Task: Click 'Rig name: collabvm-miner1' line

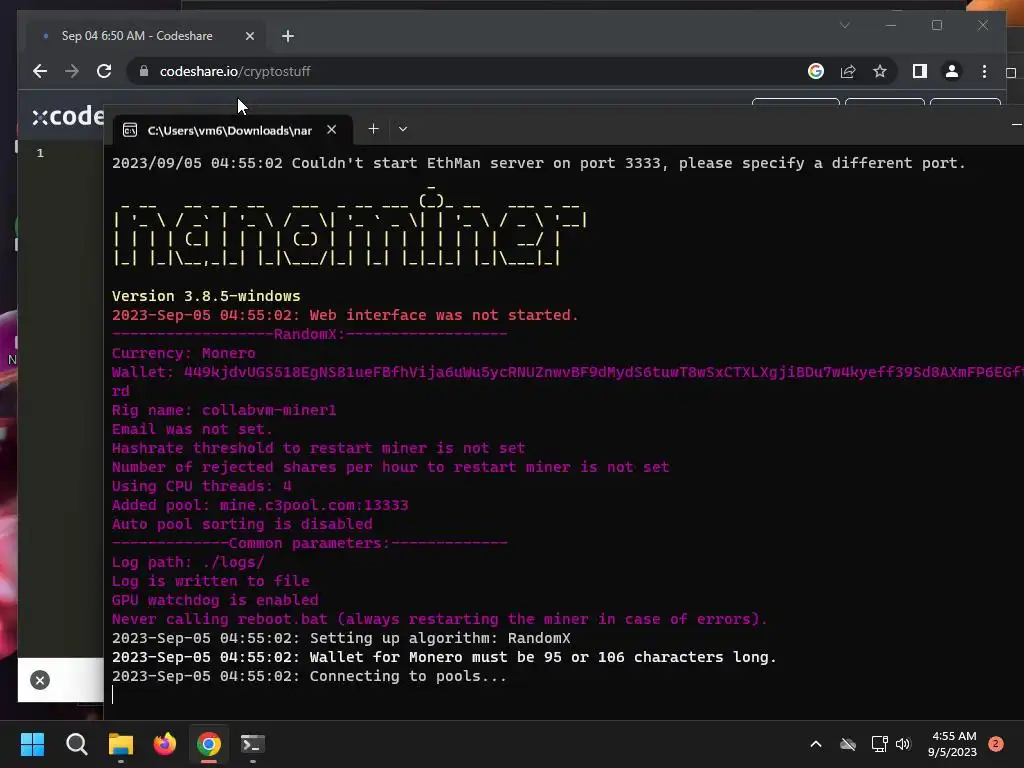Action: 224,410
